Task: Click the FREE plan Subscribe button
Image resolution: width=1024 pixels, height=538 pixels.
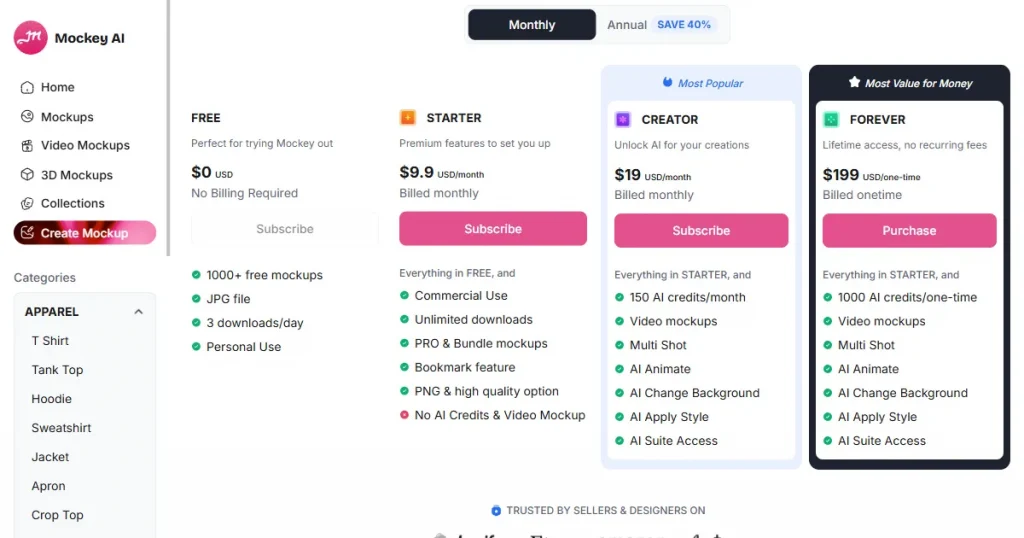Action: (x=285, y=229)
